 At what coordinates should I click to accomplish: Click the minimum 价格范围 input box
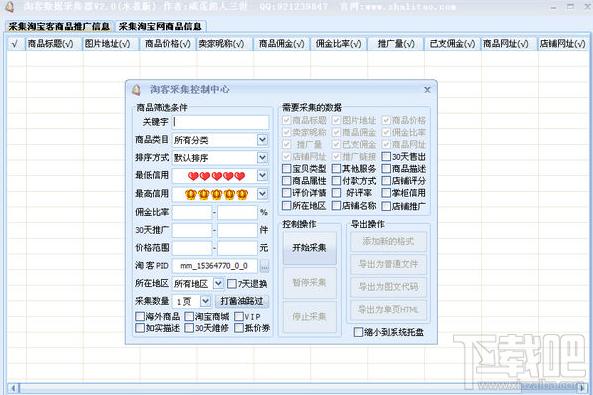[x=192, y=248]
